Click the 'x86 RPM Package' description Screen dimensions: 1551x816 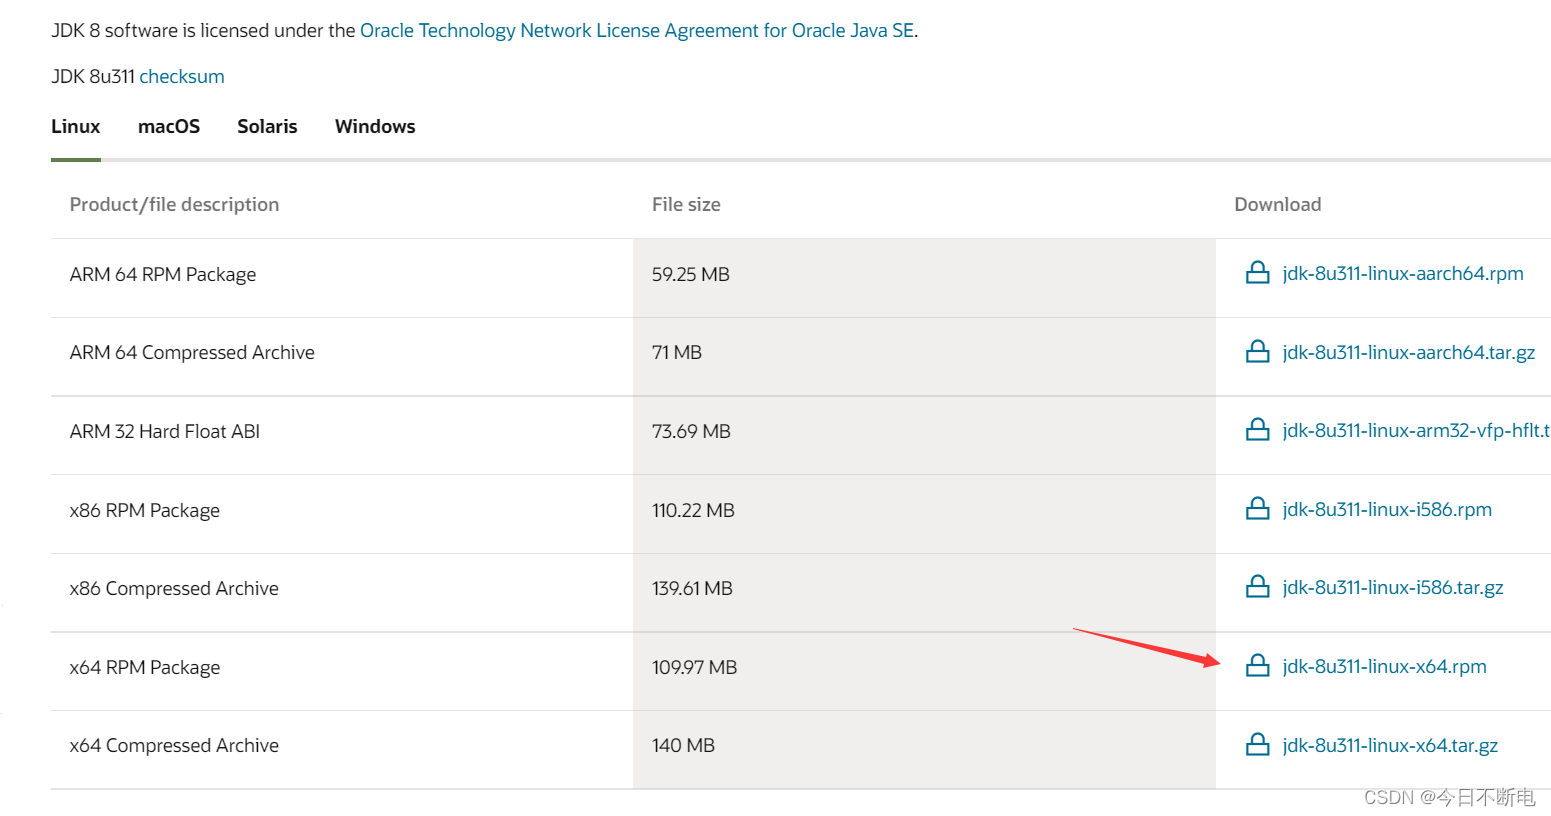pyautogui.click(x=145, y=510)
